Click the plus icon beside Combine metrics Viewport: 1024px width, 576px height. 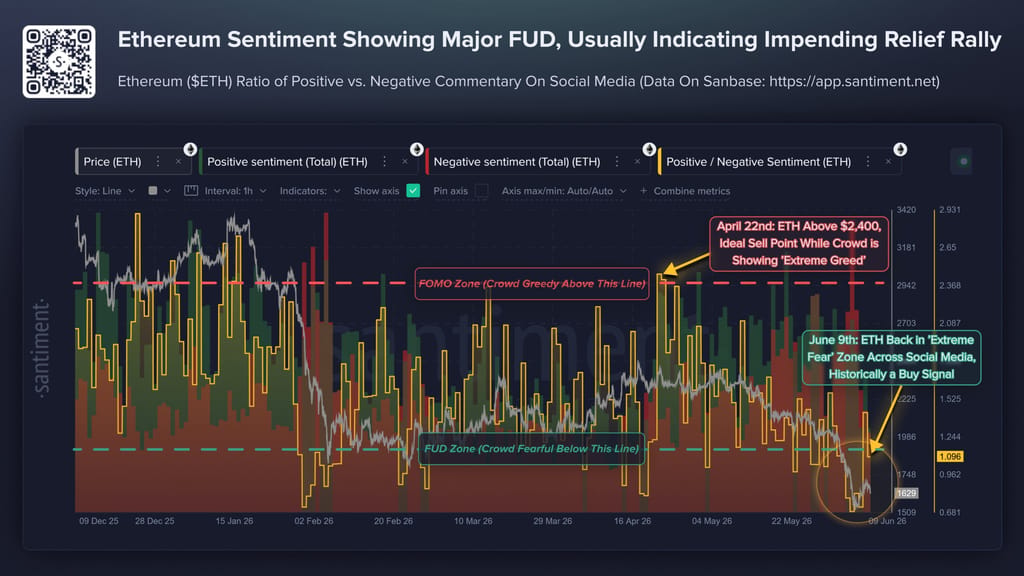(x=643, y=191)
